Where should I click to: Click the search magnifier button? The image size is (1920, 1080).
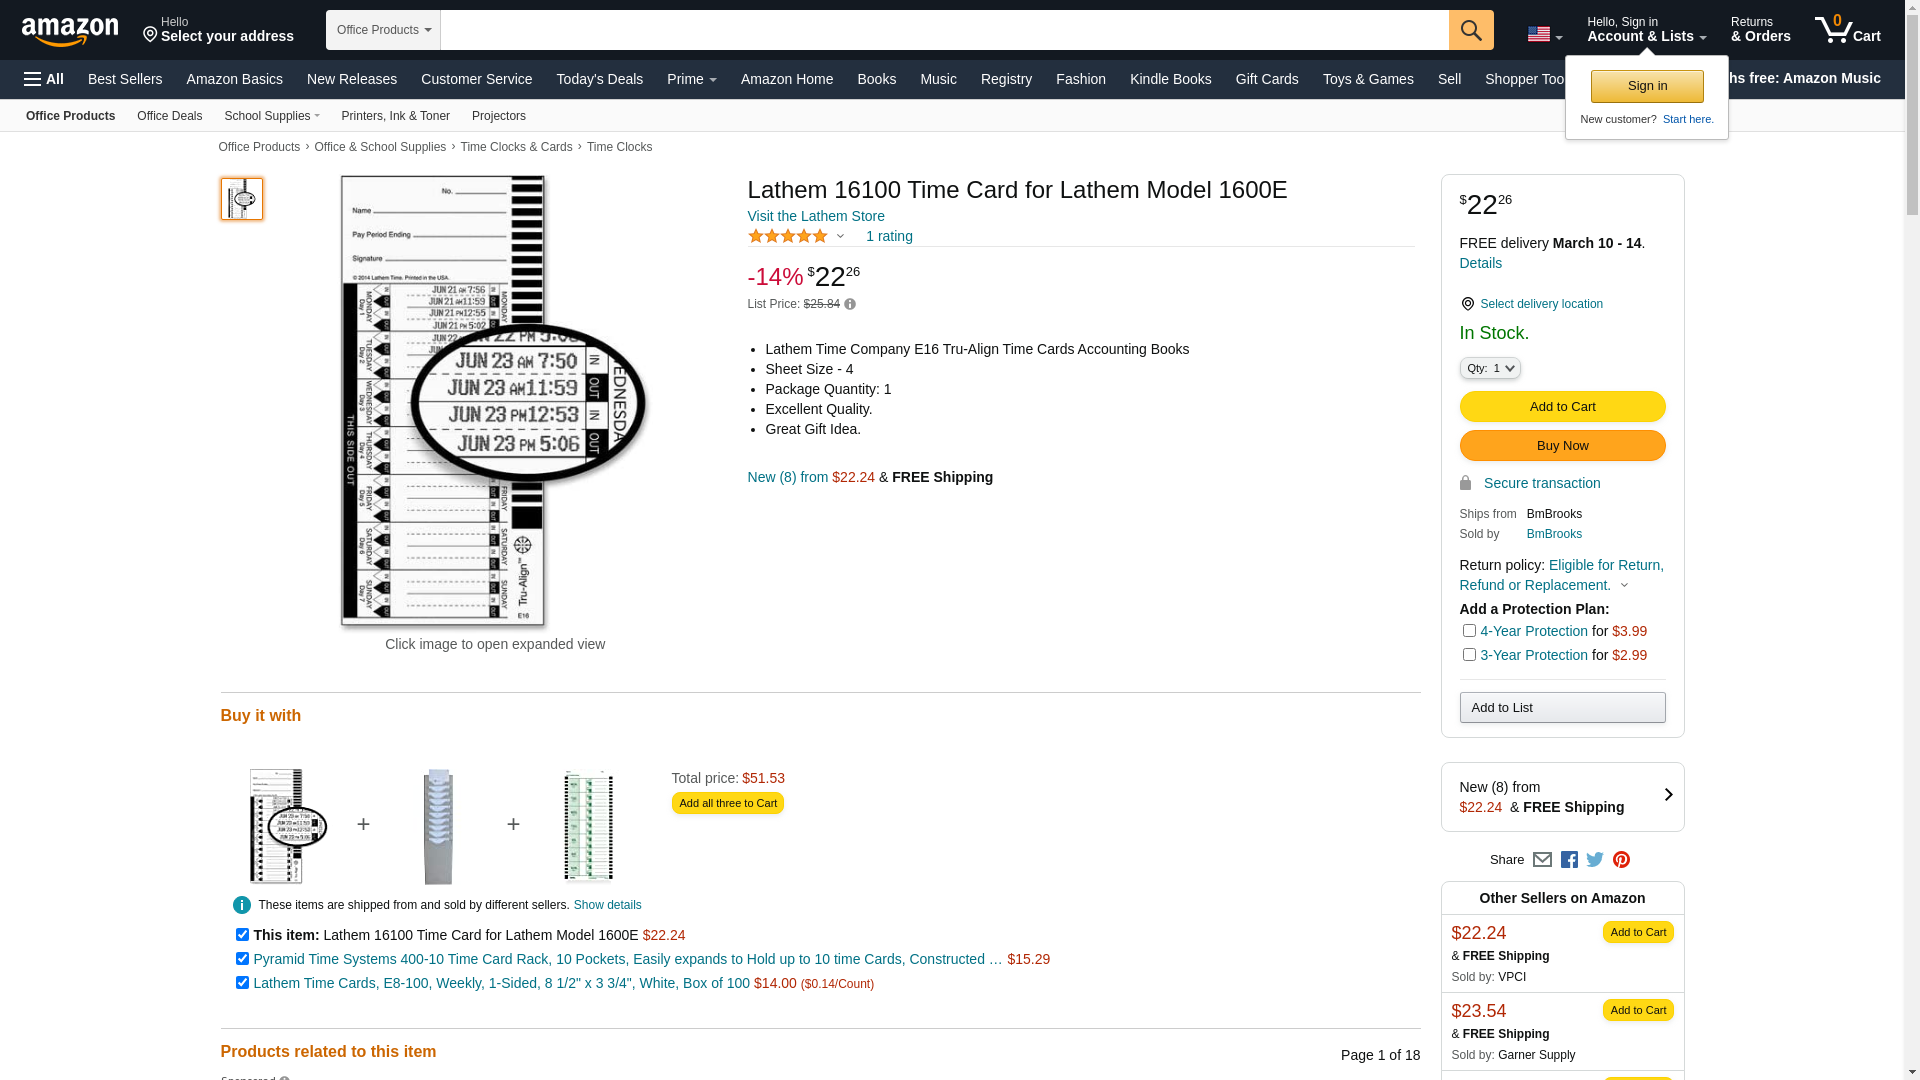(1471, 30)
